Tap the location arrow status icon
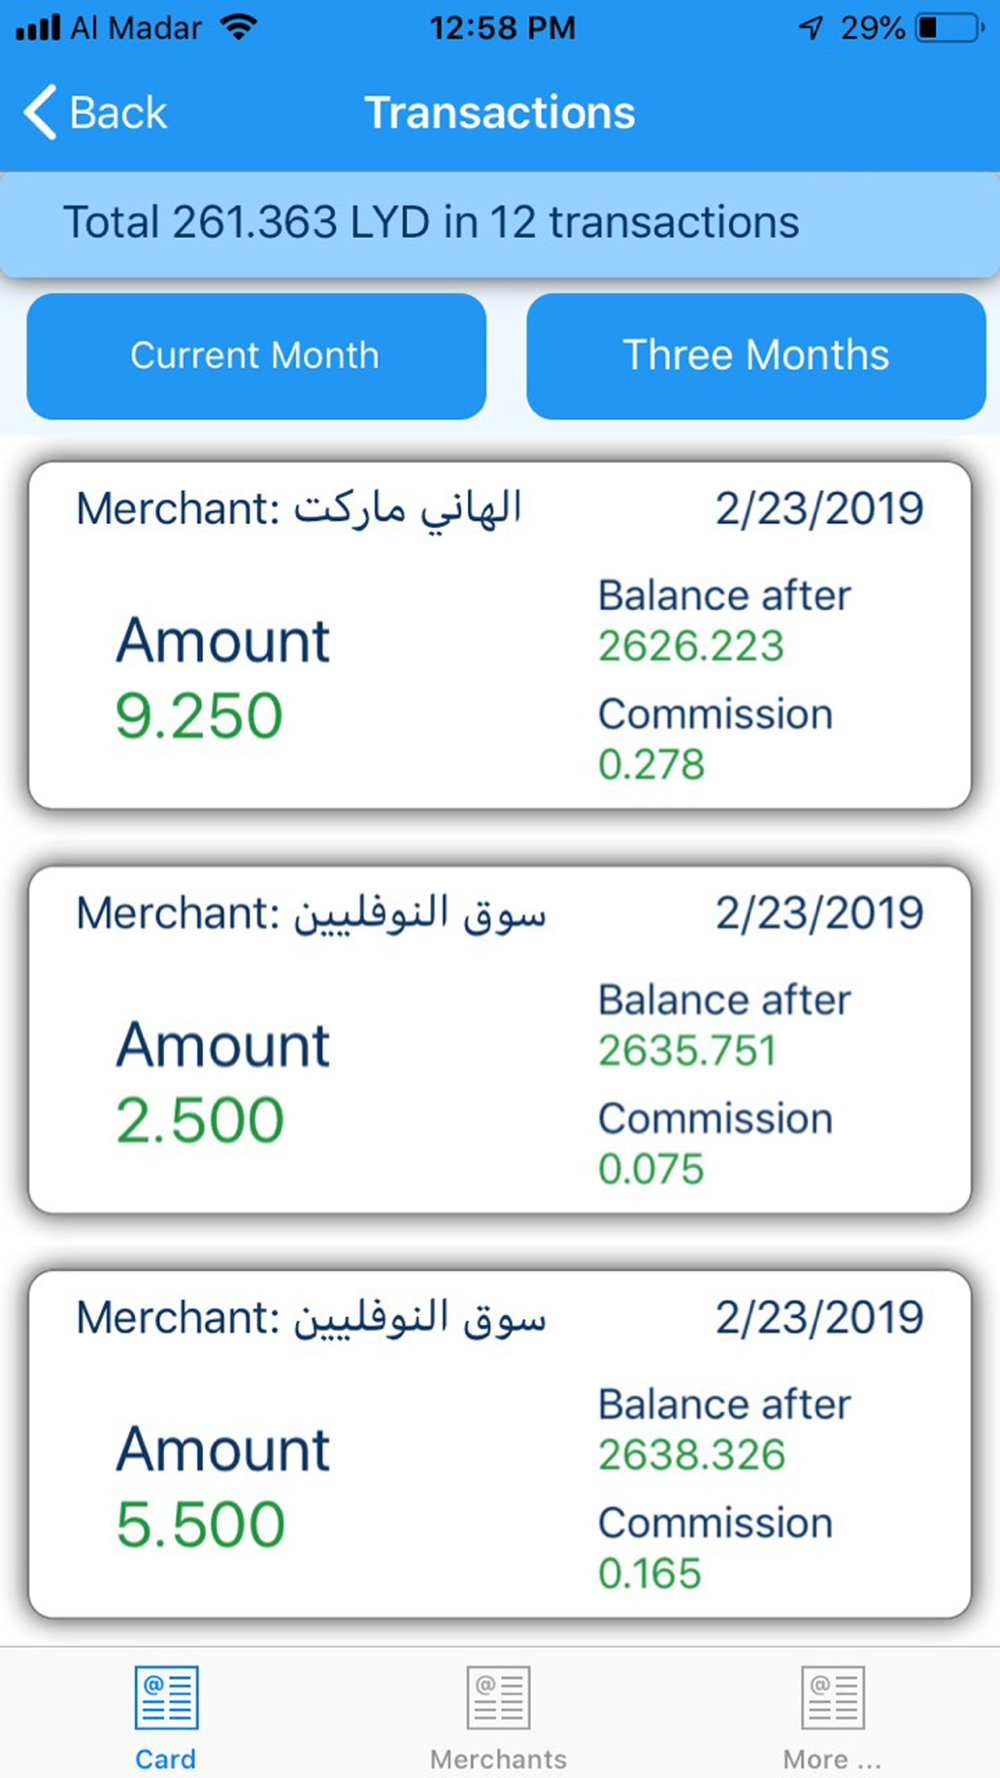The image size is (1000, 1778). [x=811, y=28]
